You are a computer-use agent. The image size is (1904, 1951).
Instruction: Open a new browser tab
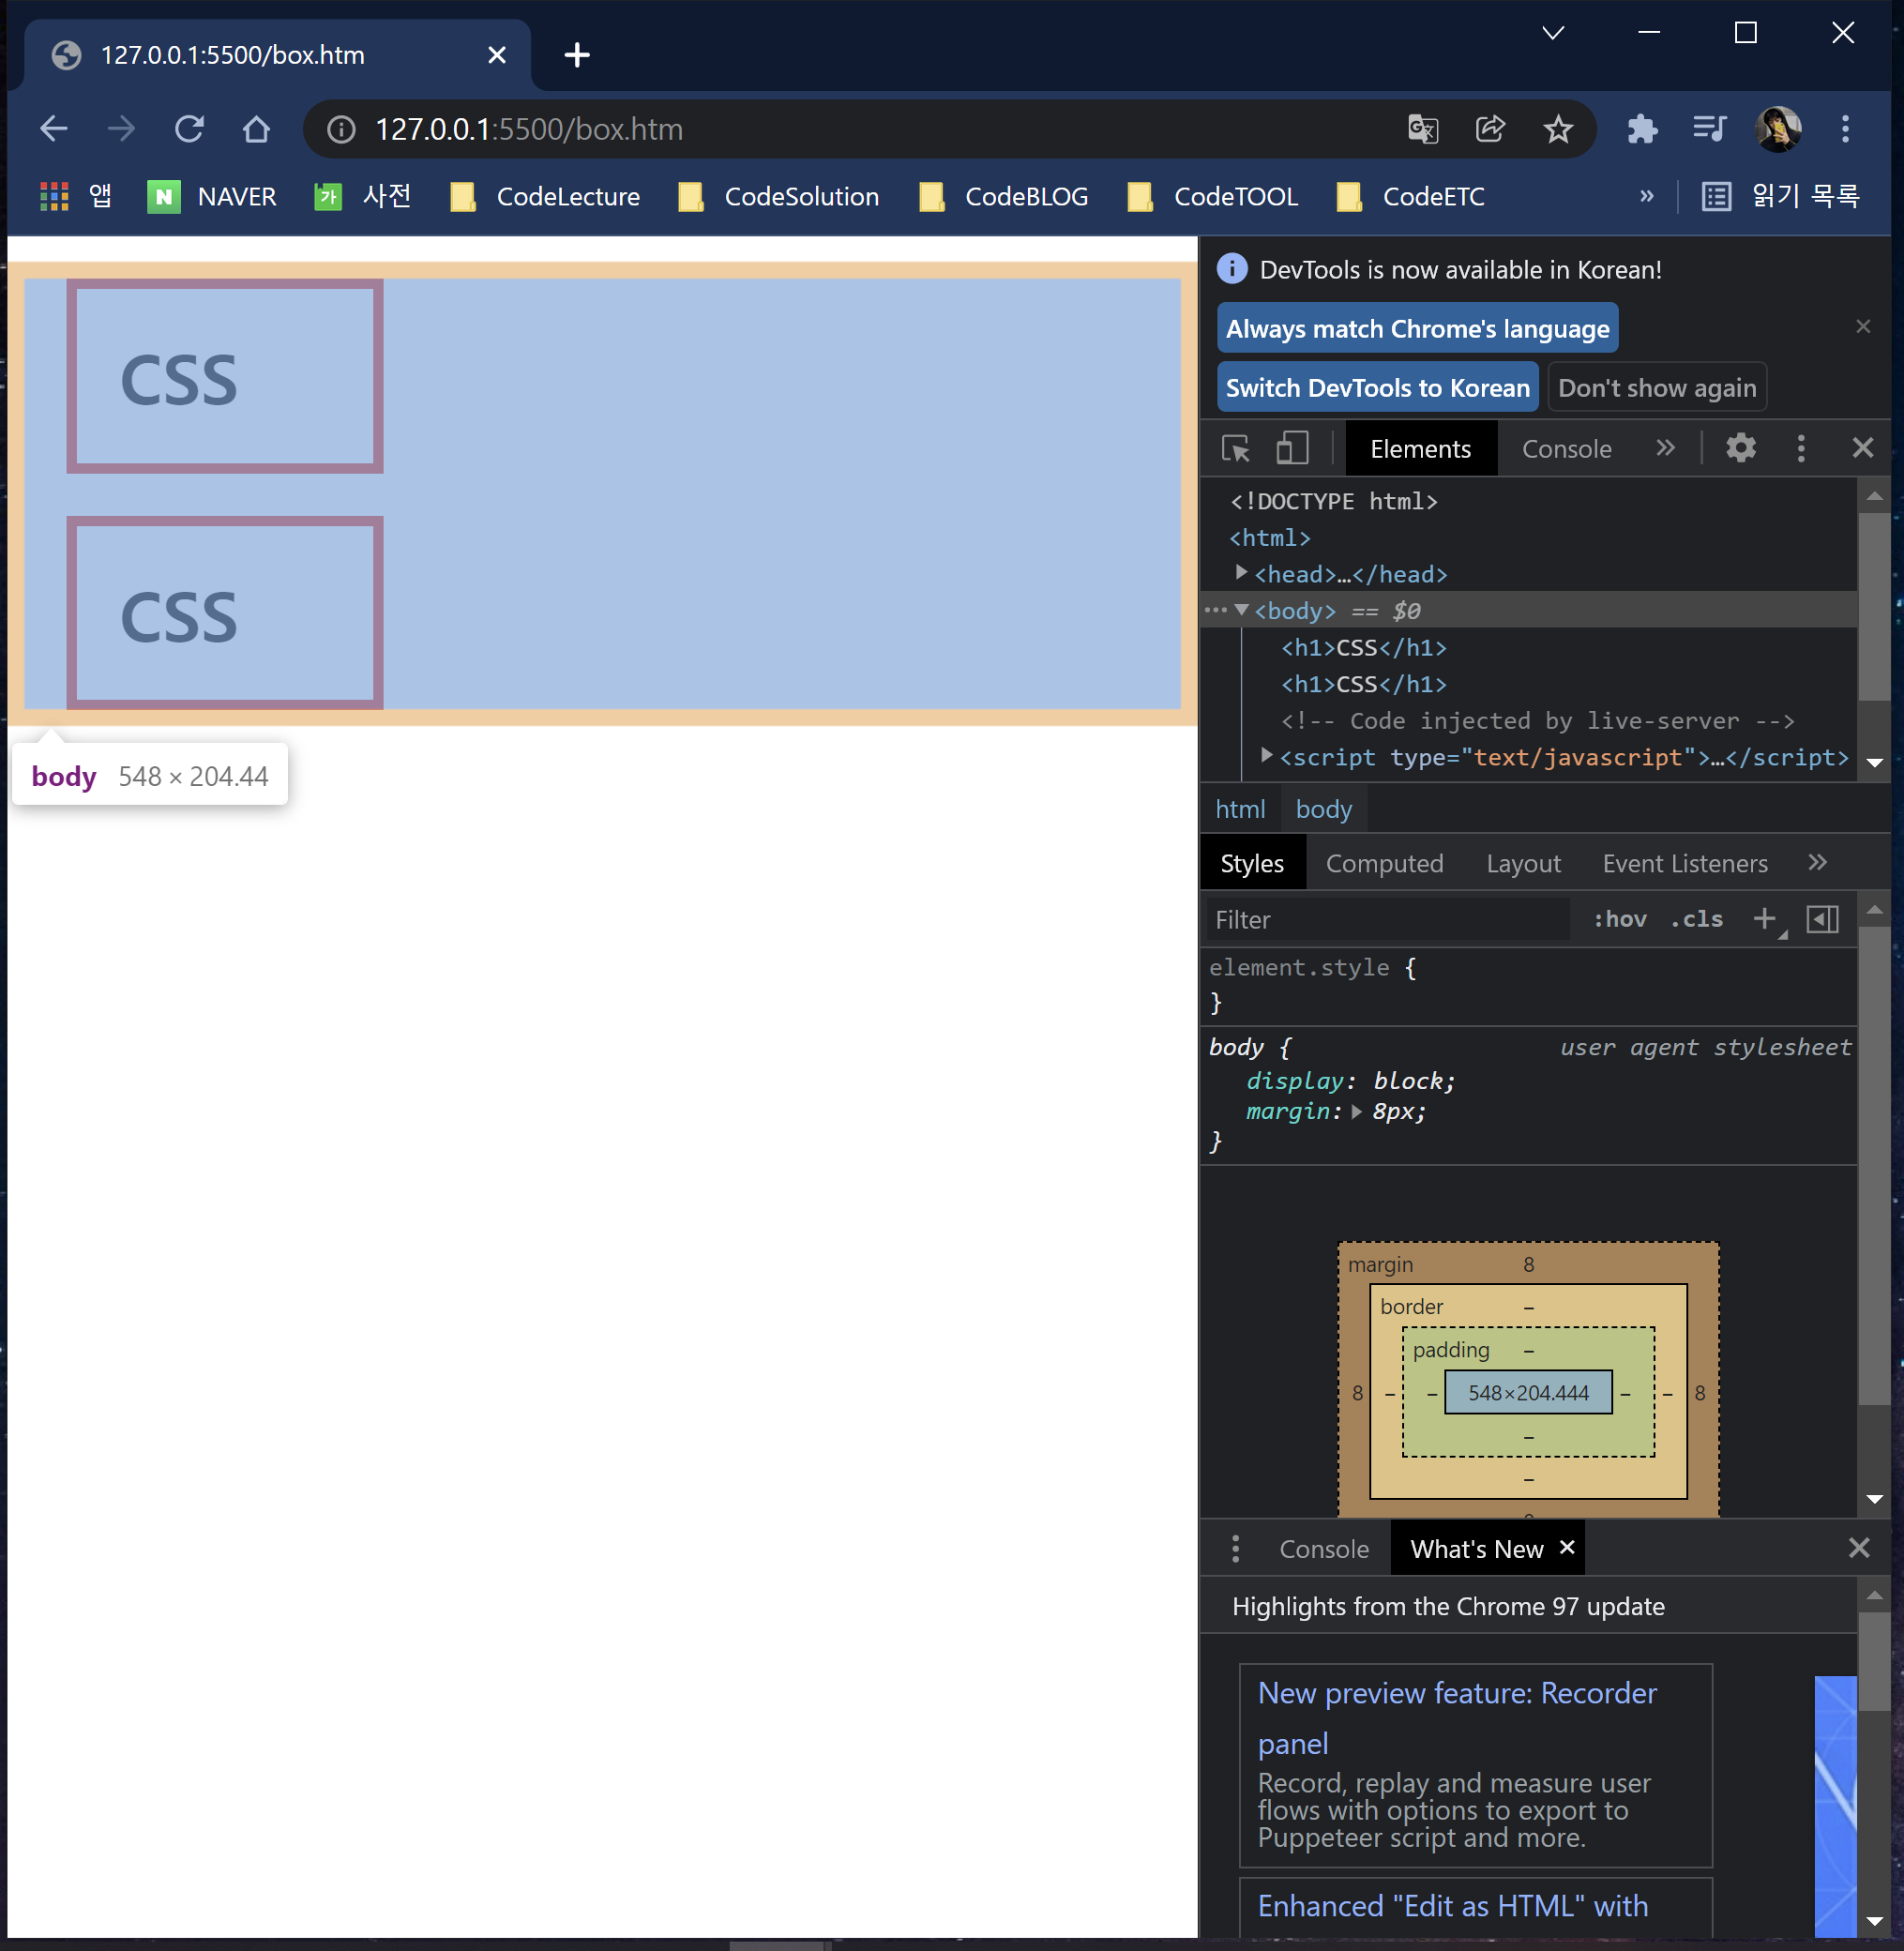(x=577, y=55)
